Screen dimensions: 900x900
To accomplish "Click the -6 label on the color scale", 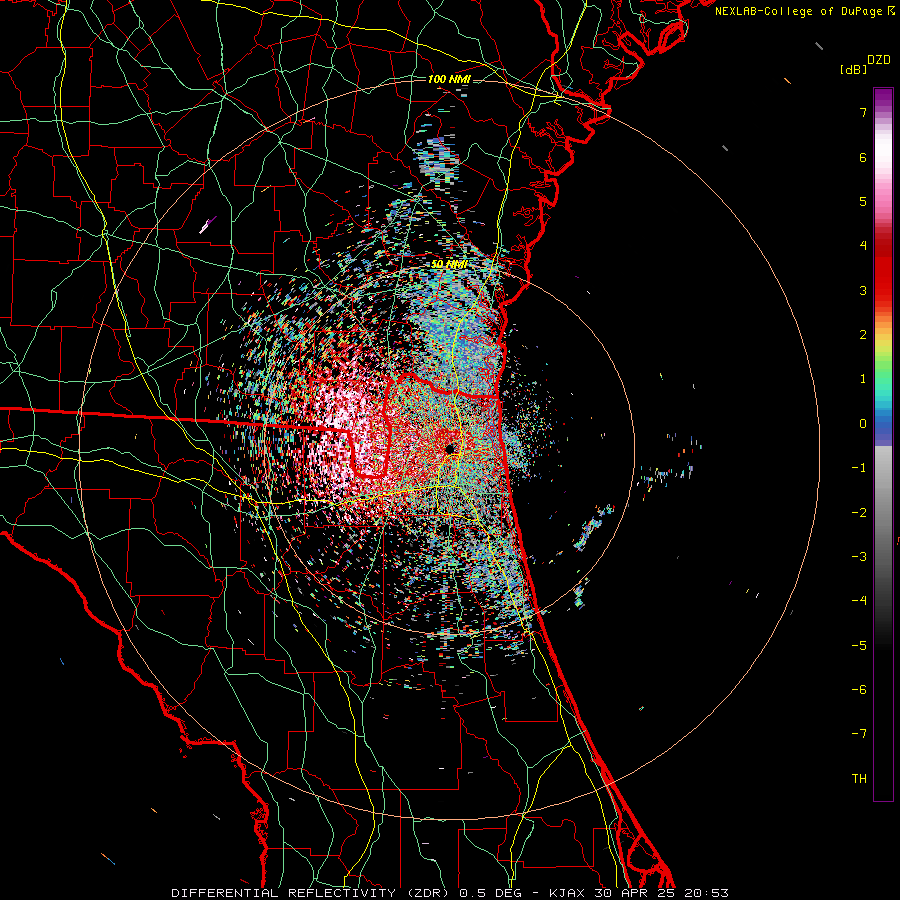I will 859,690.
